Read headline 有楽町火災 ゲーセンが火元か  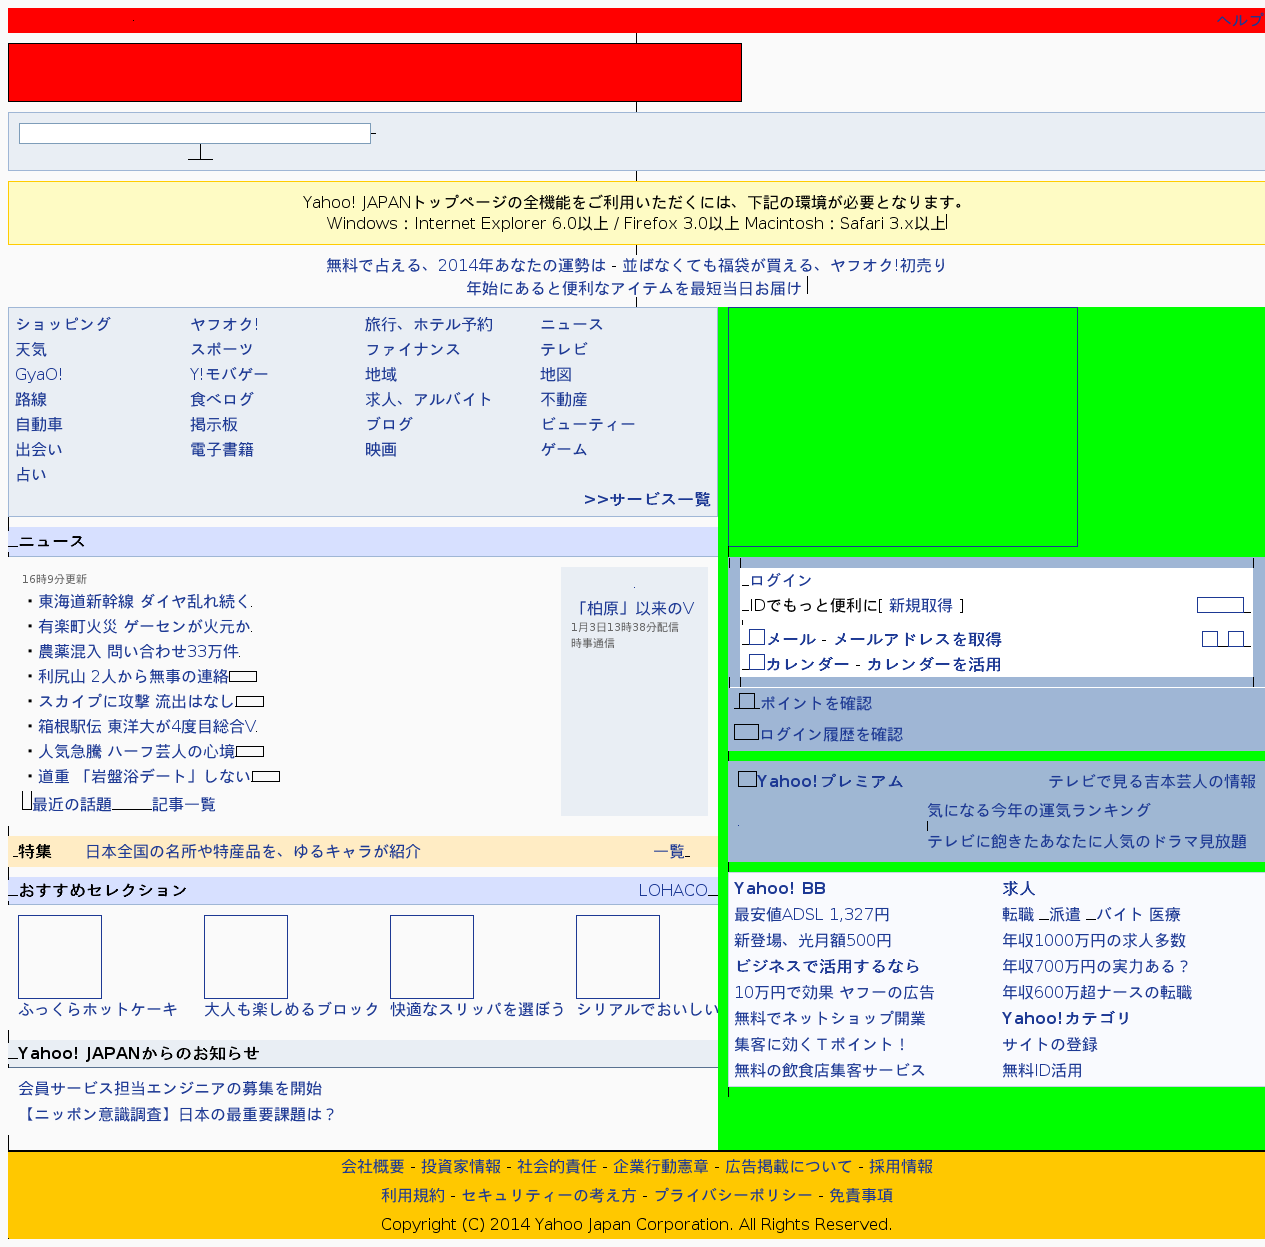pos(144,626)
